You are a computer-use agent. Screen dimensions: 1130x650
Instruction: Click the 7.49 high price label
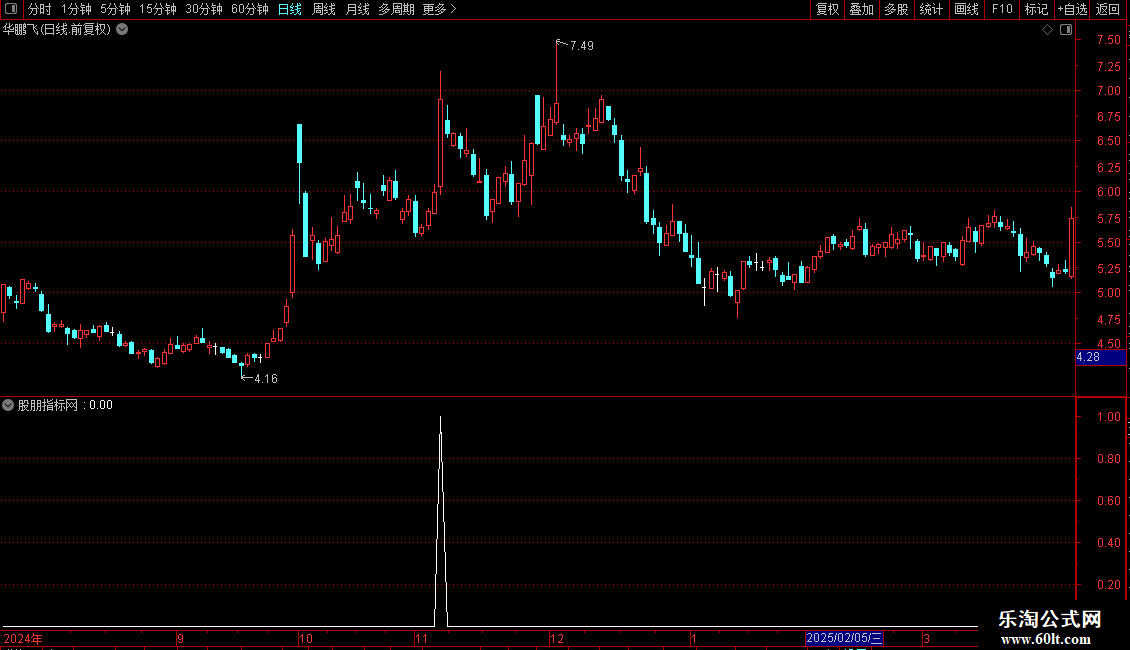pos(582,45)
